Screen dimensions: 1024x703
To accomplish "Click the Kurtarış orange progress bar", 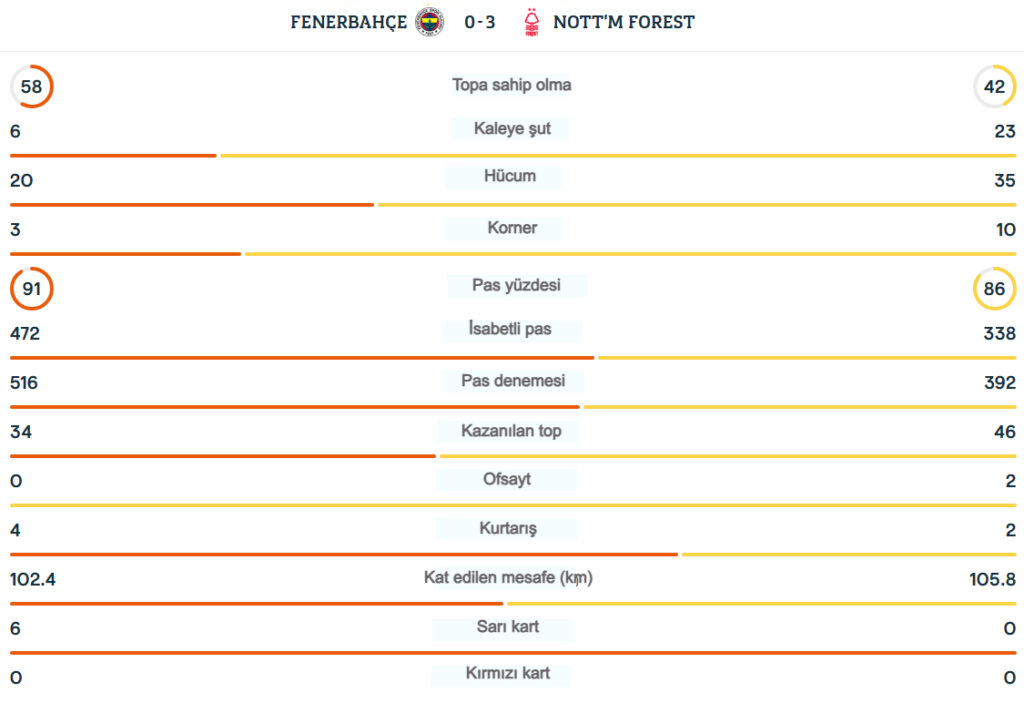I will pyautogui.click(x=344, y=554).
